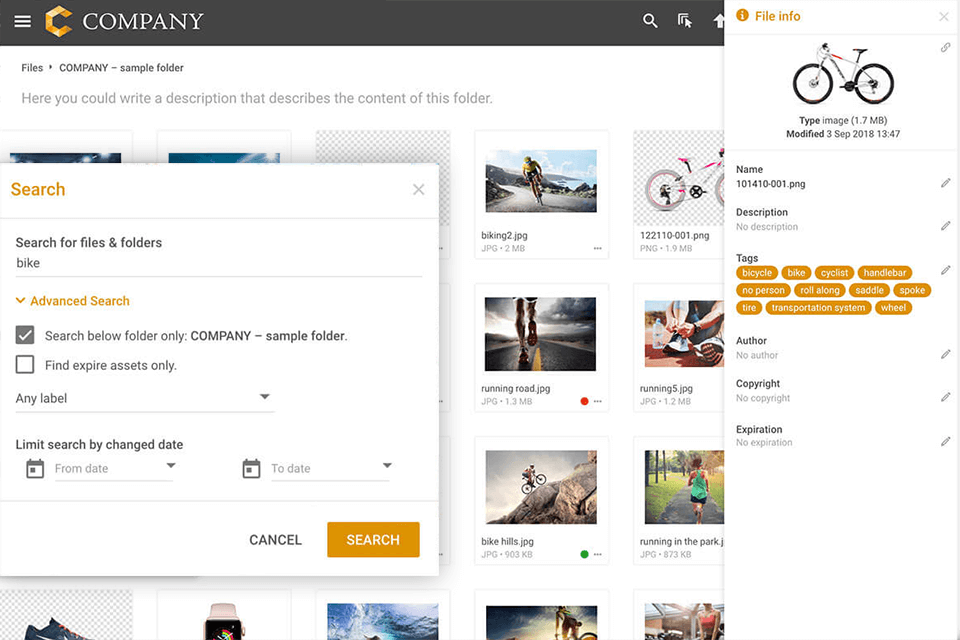This screenshot has height=640, width=960.
Task: Click the 'No copyright' text
Action: pos(763,398)
